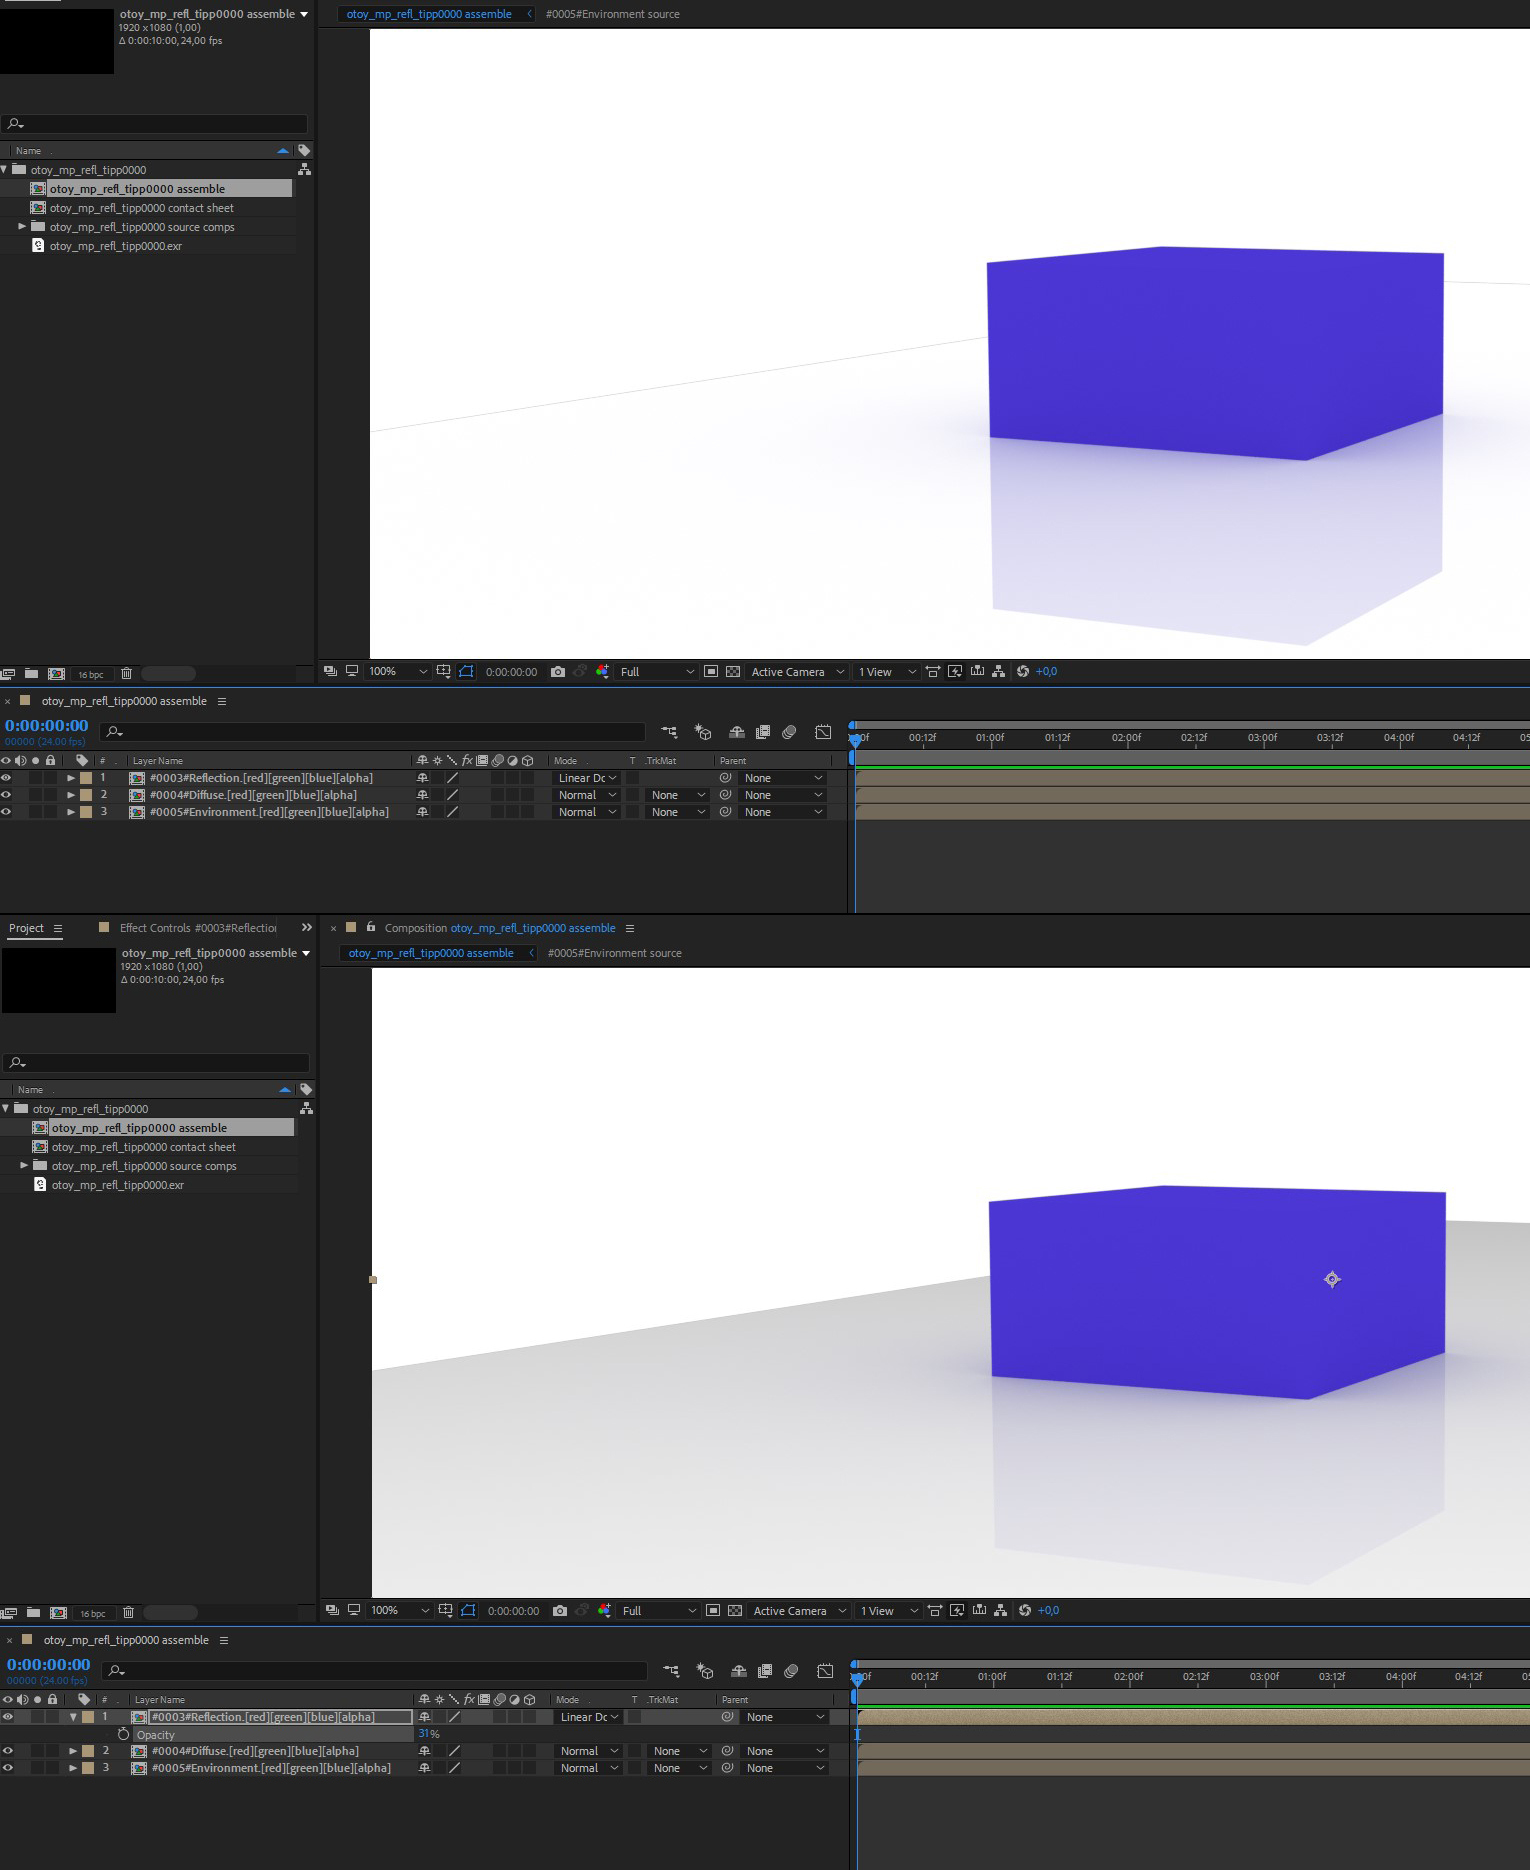The height and width of the screenshot is (1870, 1530).
Task: Click the search field in top project panel
Action: click(x=154, y=124)
